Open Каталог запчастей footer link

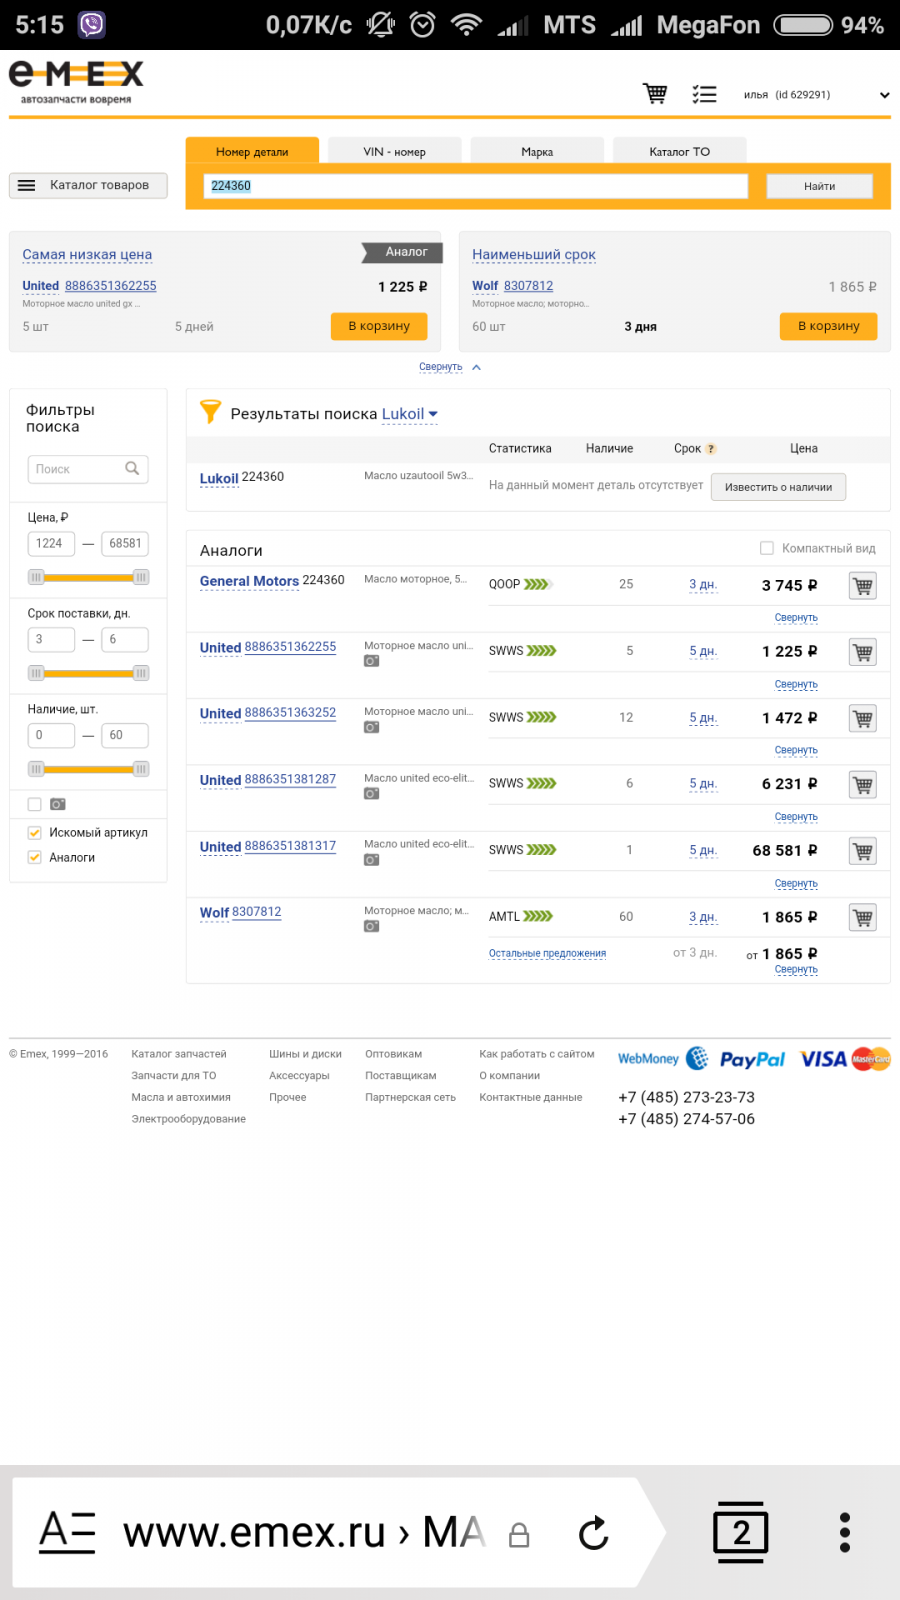tap(179, 1054)
